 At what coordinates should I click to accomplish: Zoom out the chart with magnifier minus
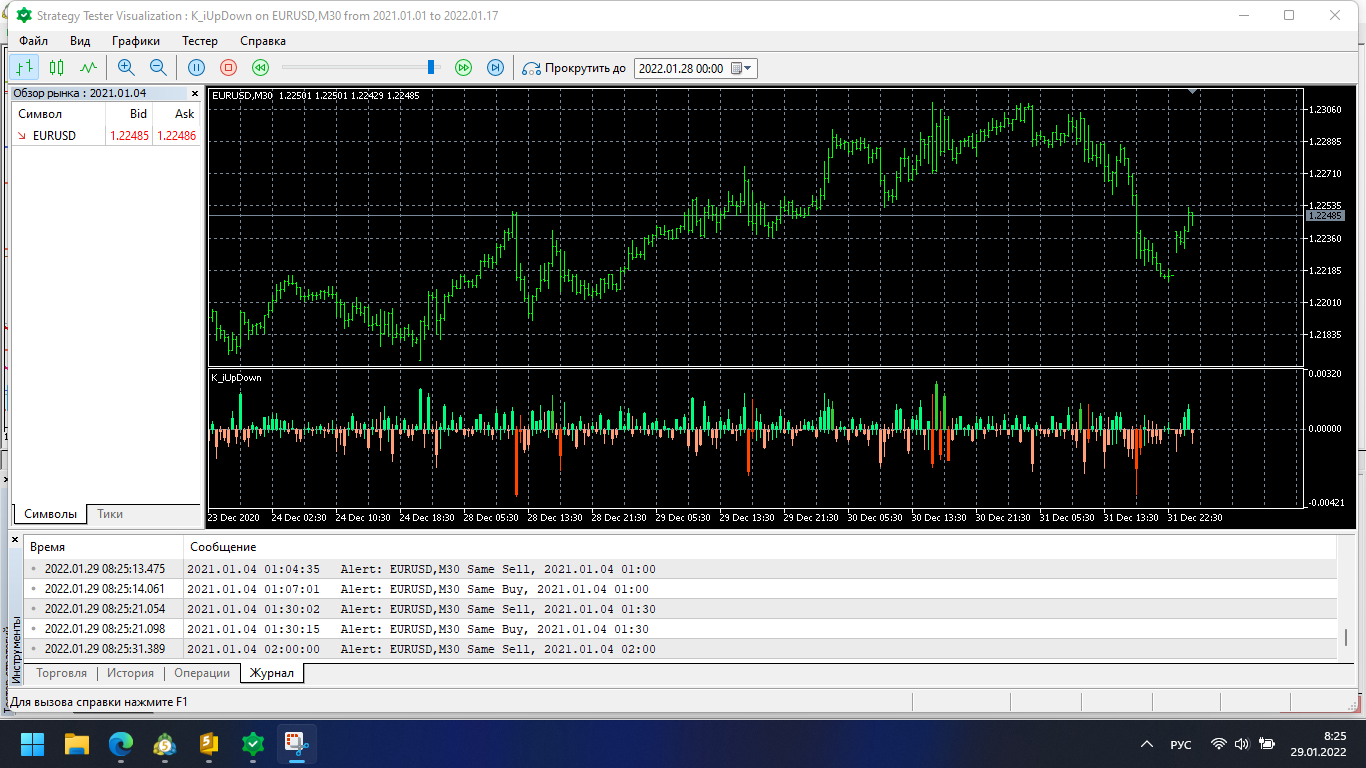pos(158,68)
